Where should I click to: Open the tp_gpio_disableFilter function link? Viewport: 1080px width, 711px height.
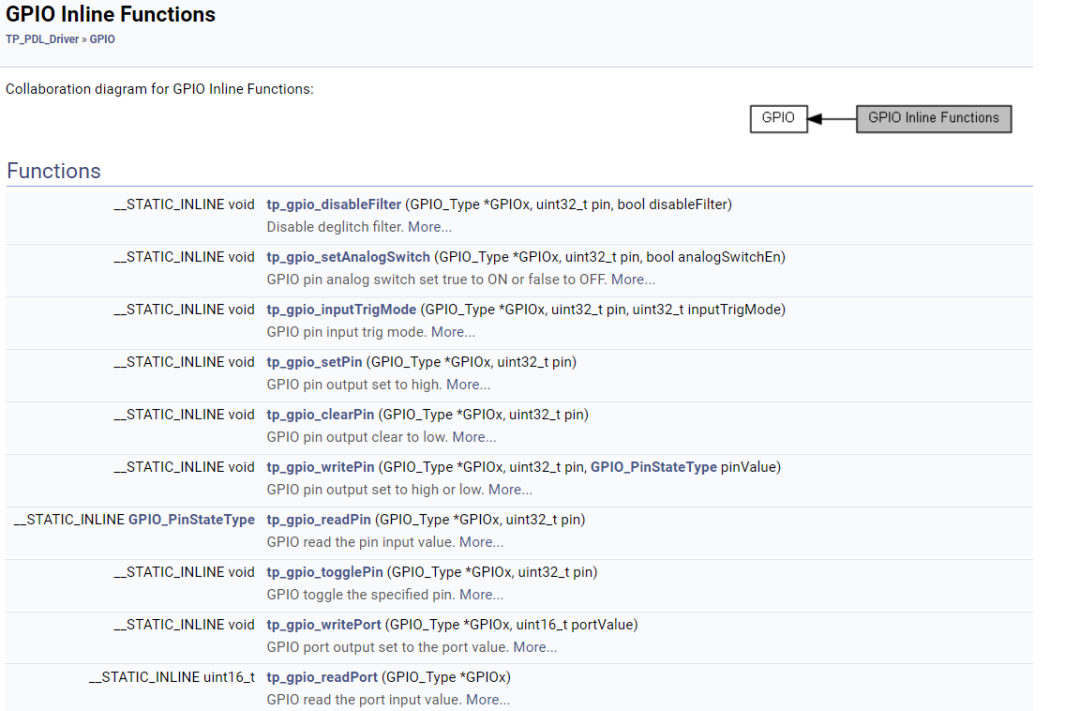pos(333,205)
